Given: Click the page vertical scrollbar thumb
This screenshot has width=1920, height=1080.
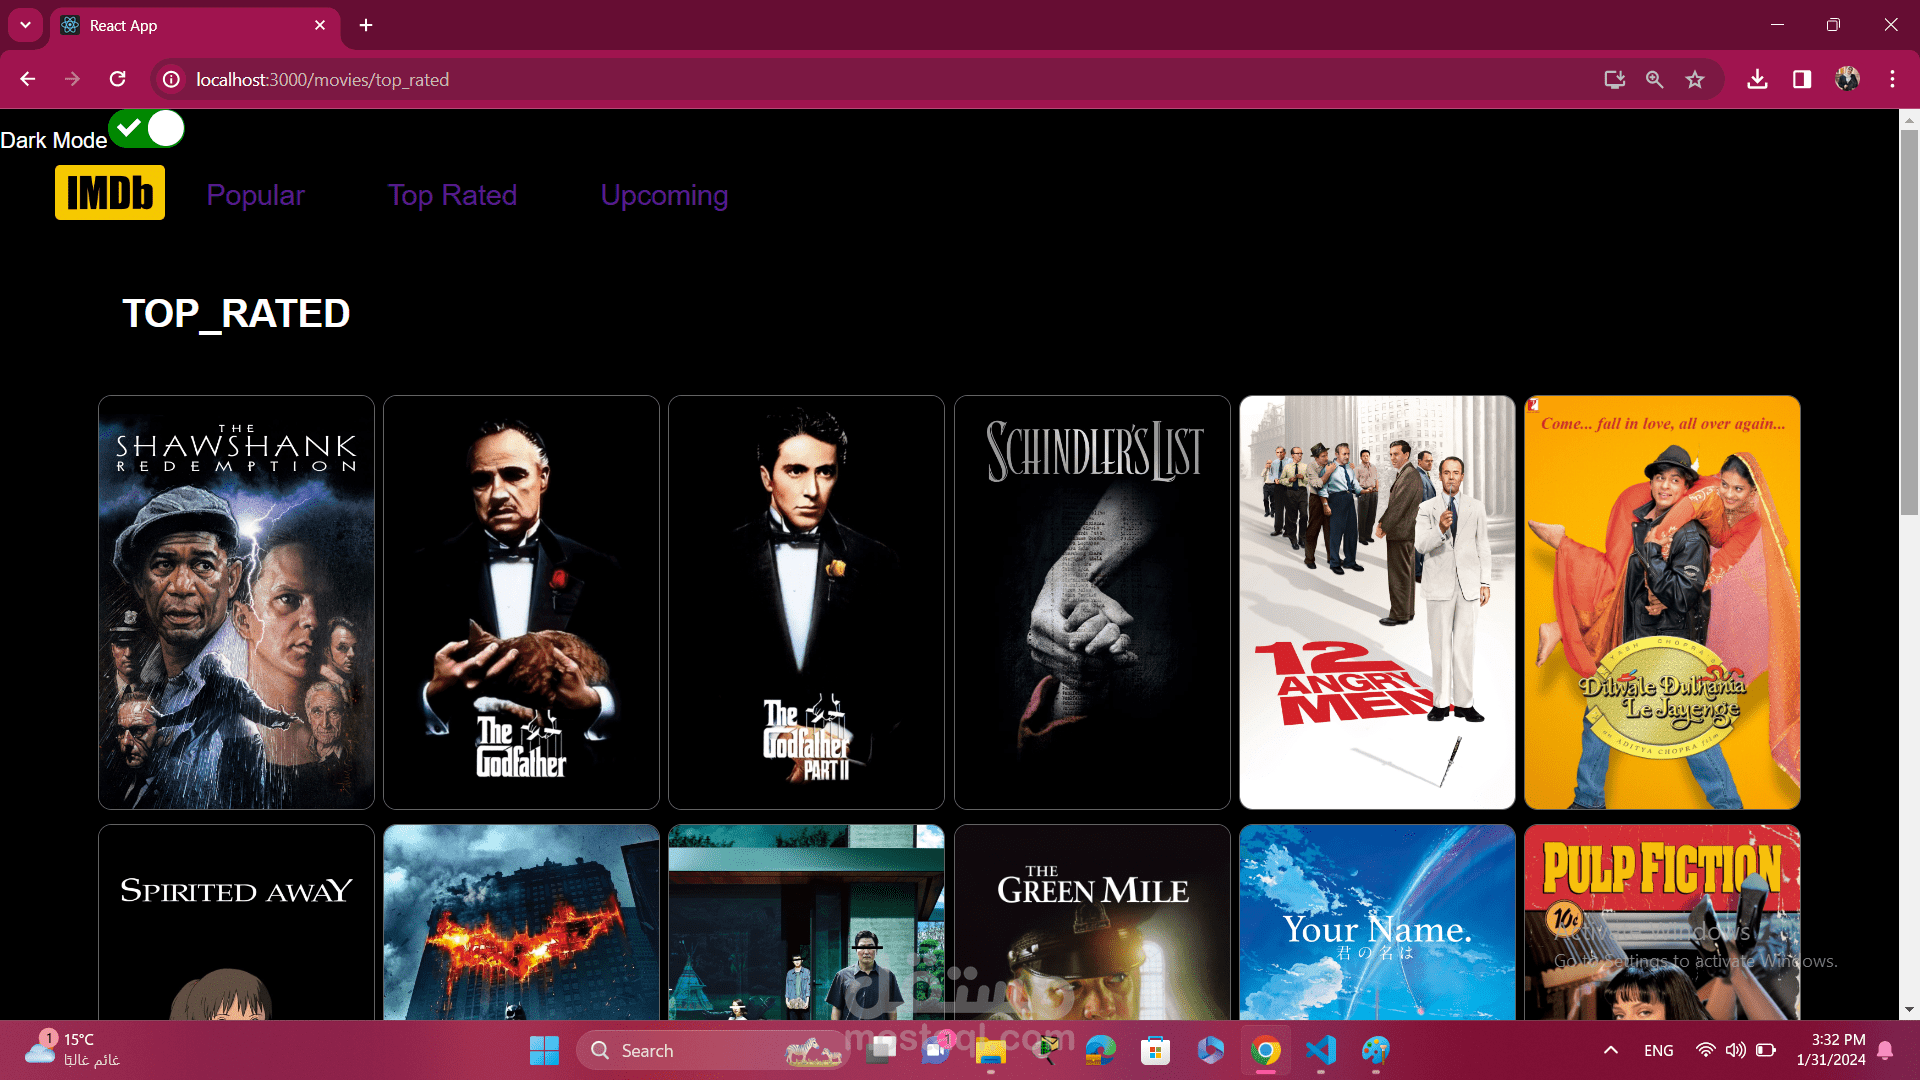Looking at the screenshot, I should (1909, 322).
